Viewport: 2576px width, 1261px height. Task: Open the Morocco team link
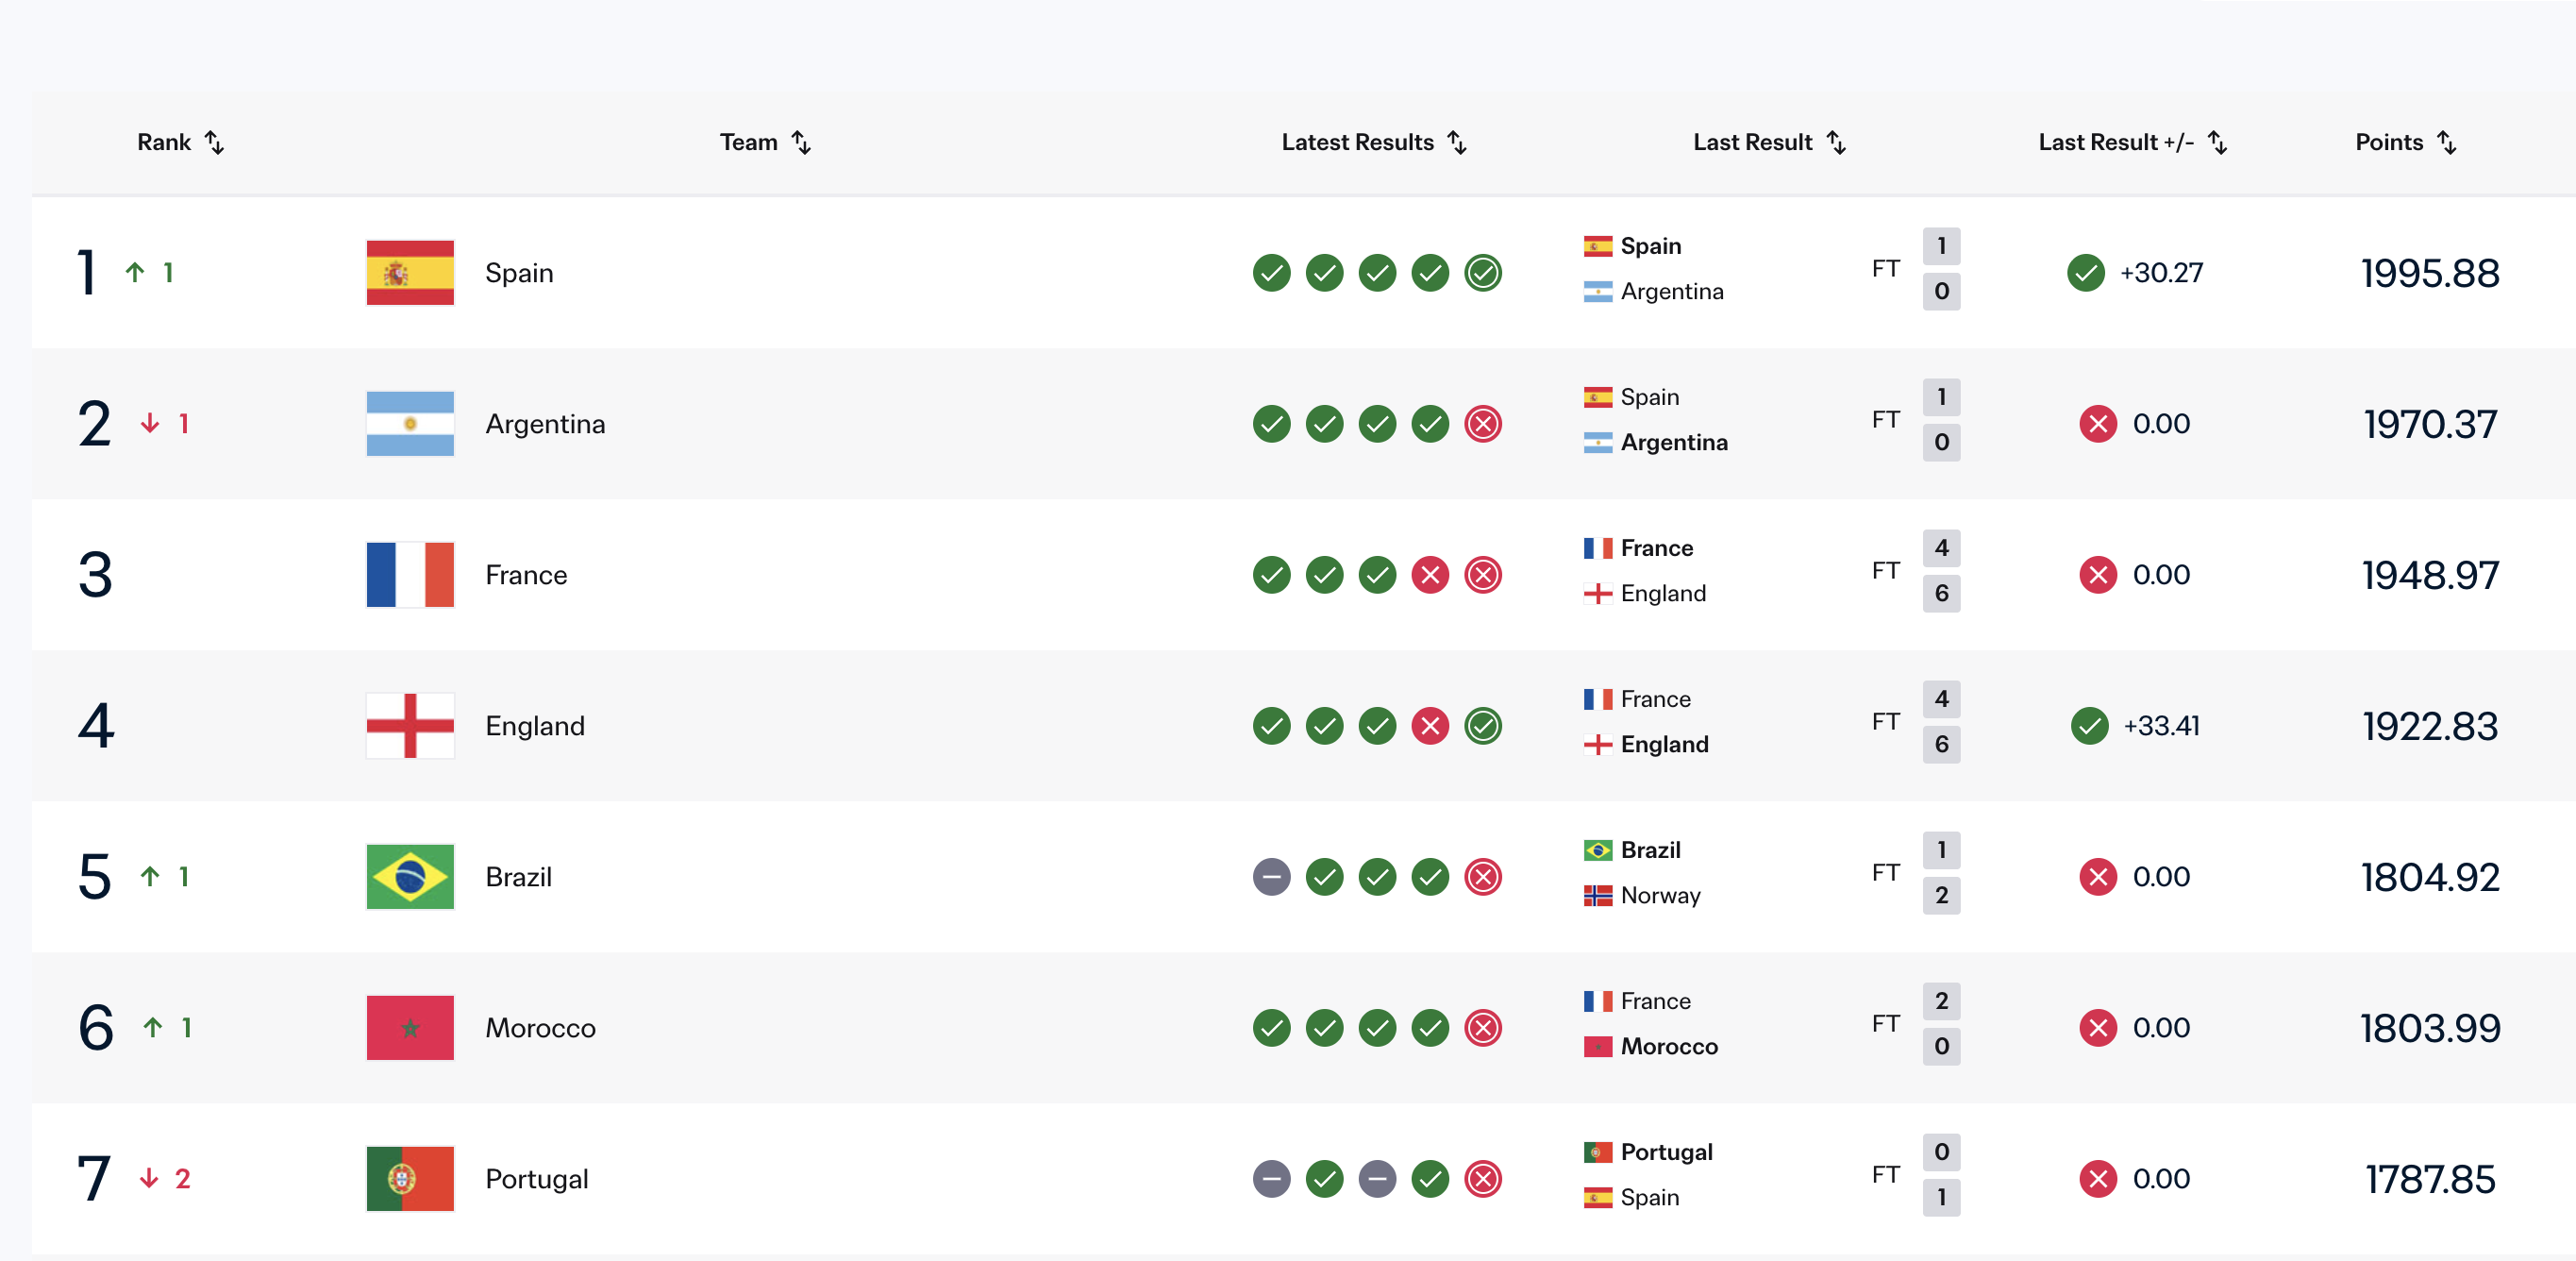pyautogui.click(x=540, y=1028)
